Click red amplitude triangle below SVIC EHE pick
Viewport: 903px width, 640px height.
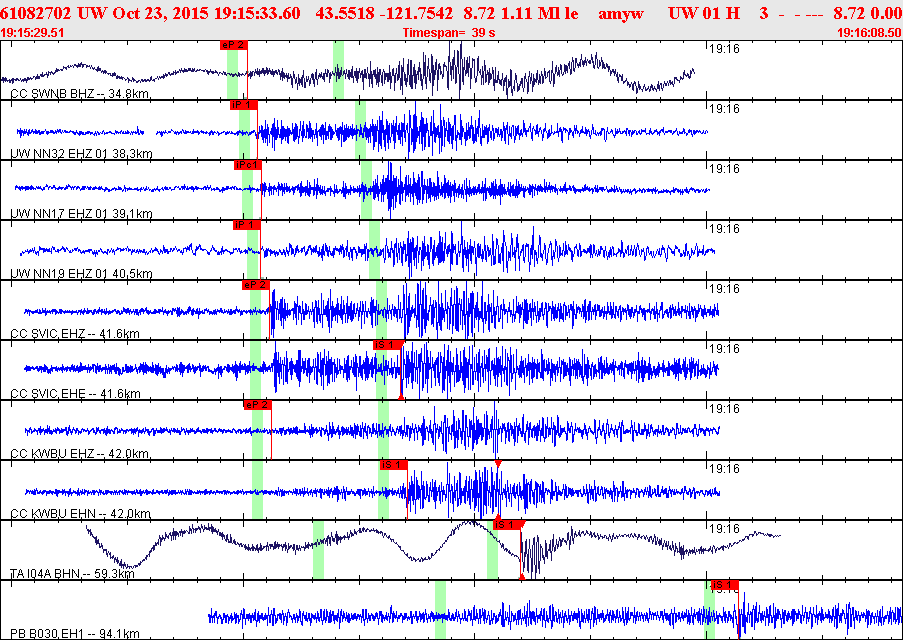(x=401, y=396)
